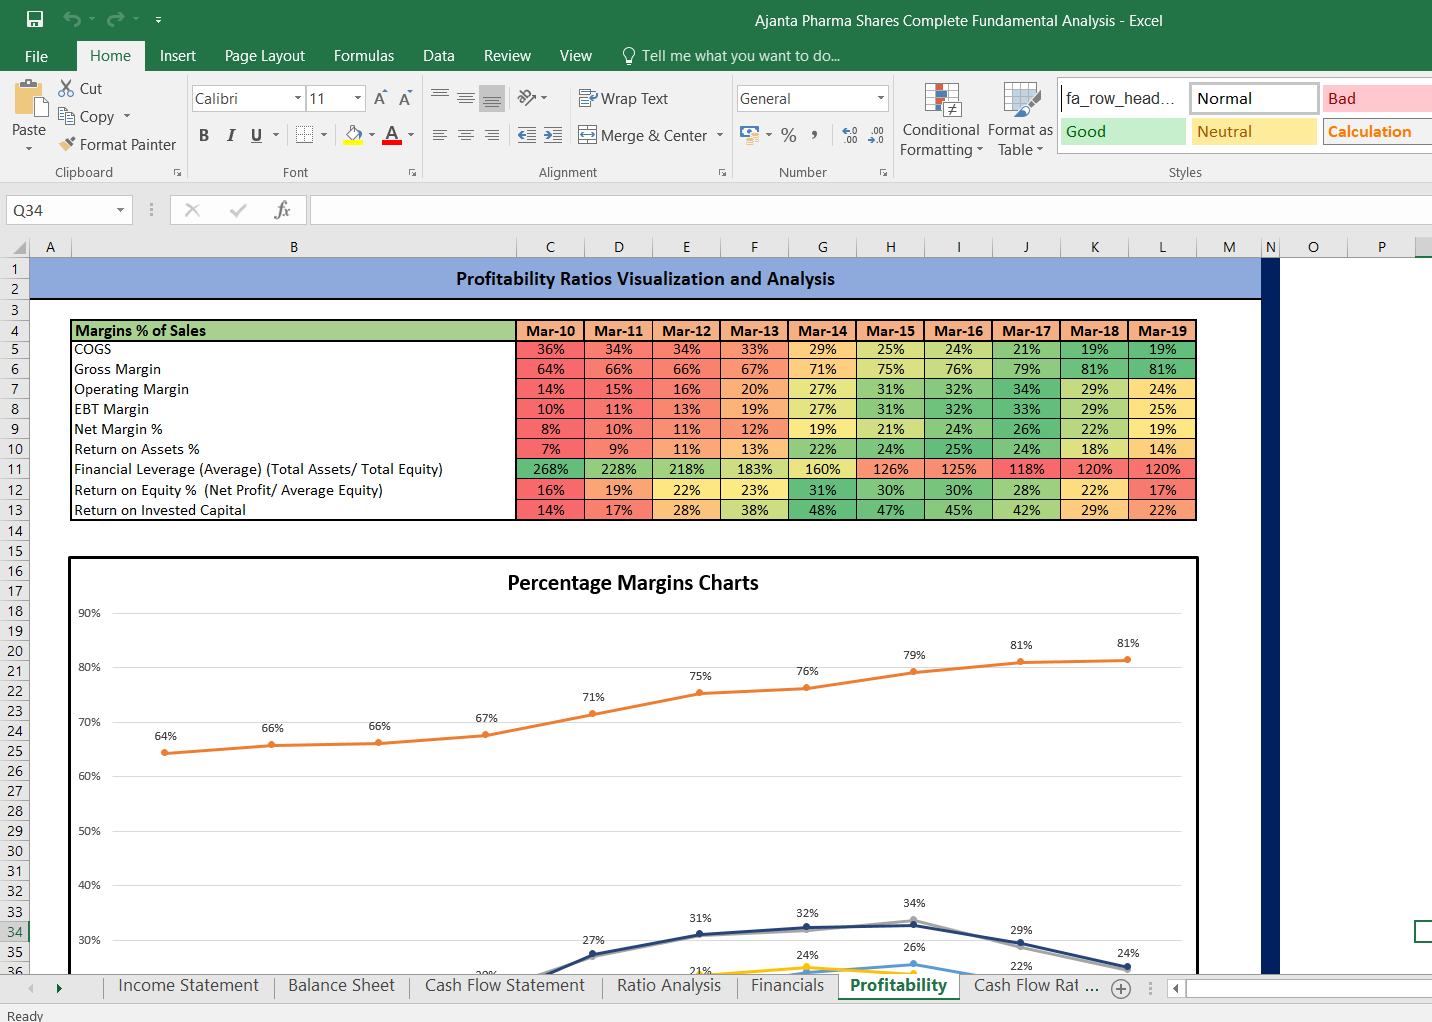1432x1022 pixels.
Task: Add a new sheet with the plus button
Action: coord(1121,988)
